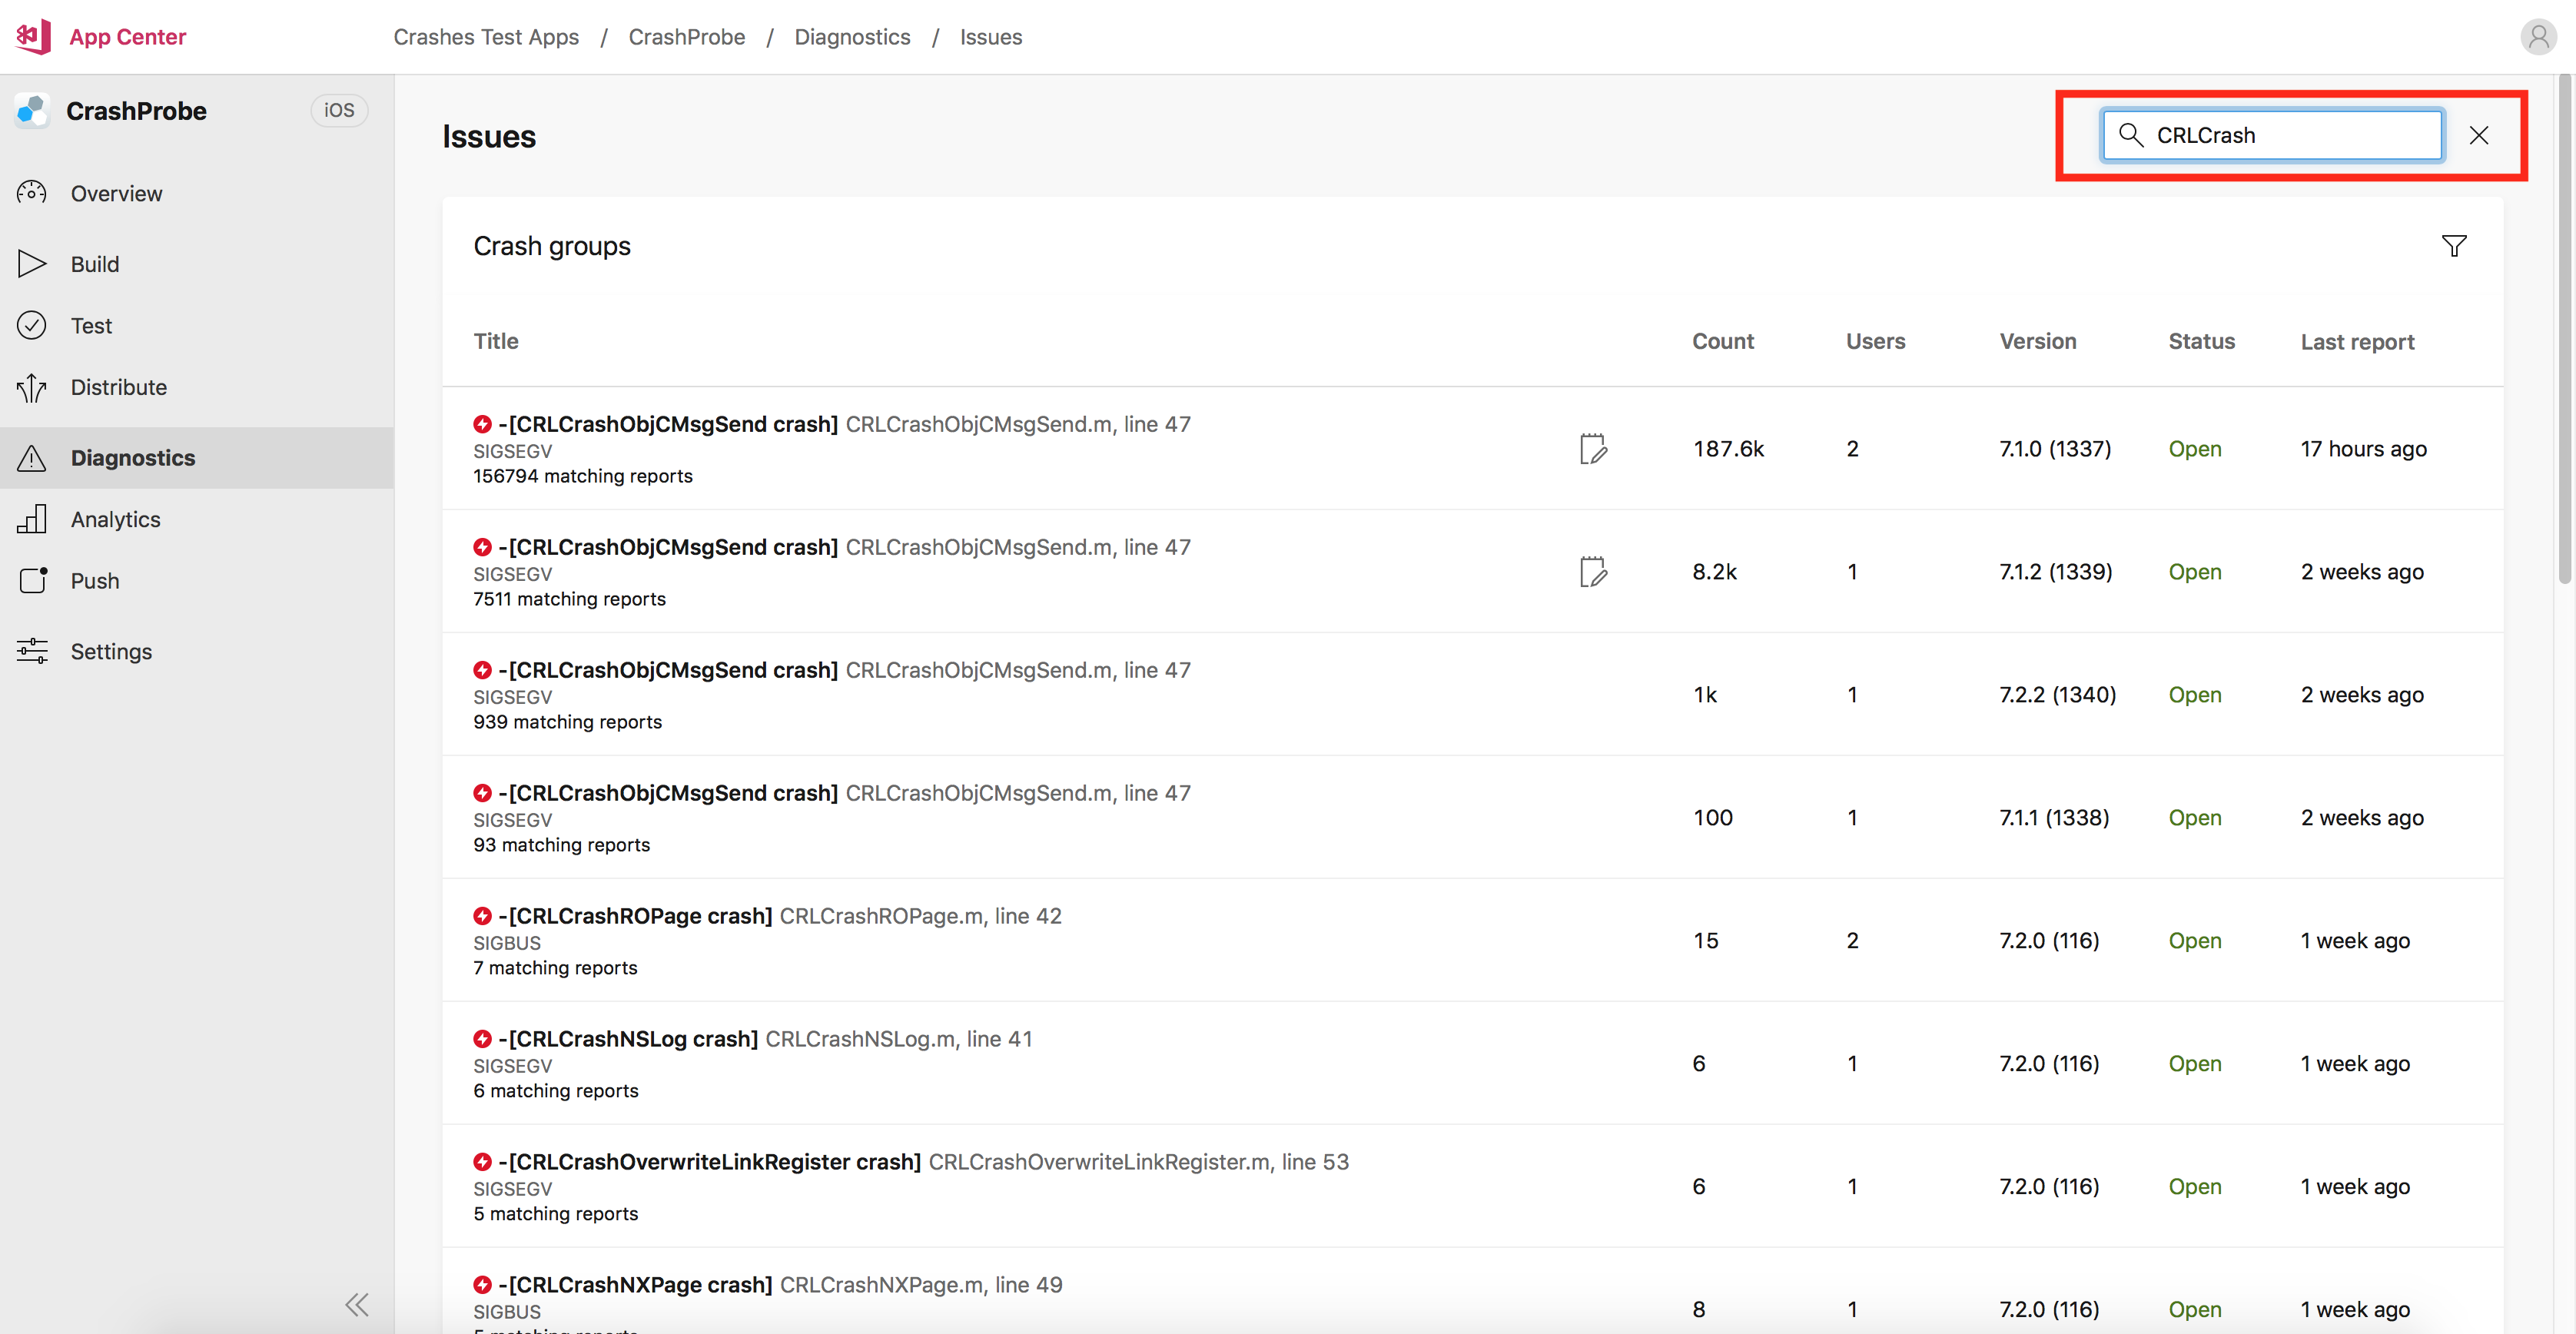Select the Test menu item
The height and width of the screenshot is (1334, 2576).
click(x=88, y=324)
